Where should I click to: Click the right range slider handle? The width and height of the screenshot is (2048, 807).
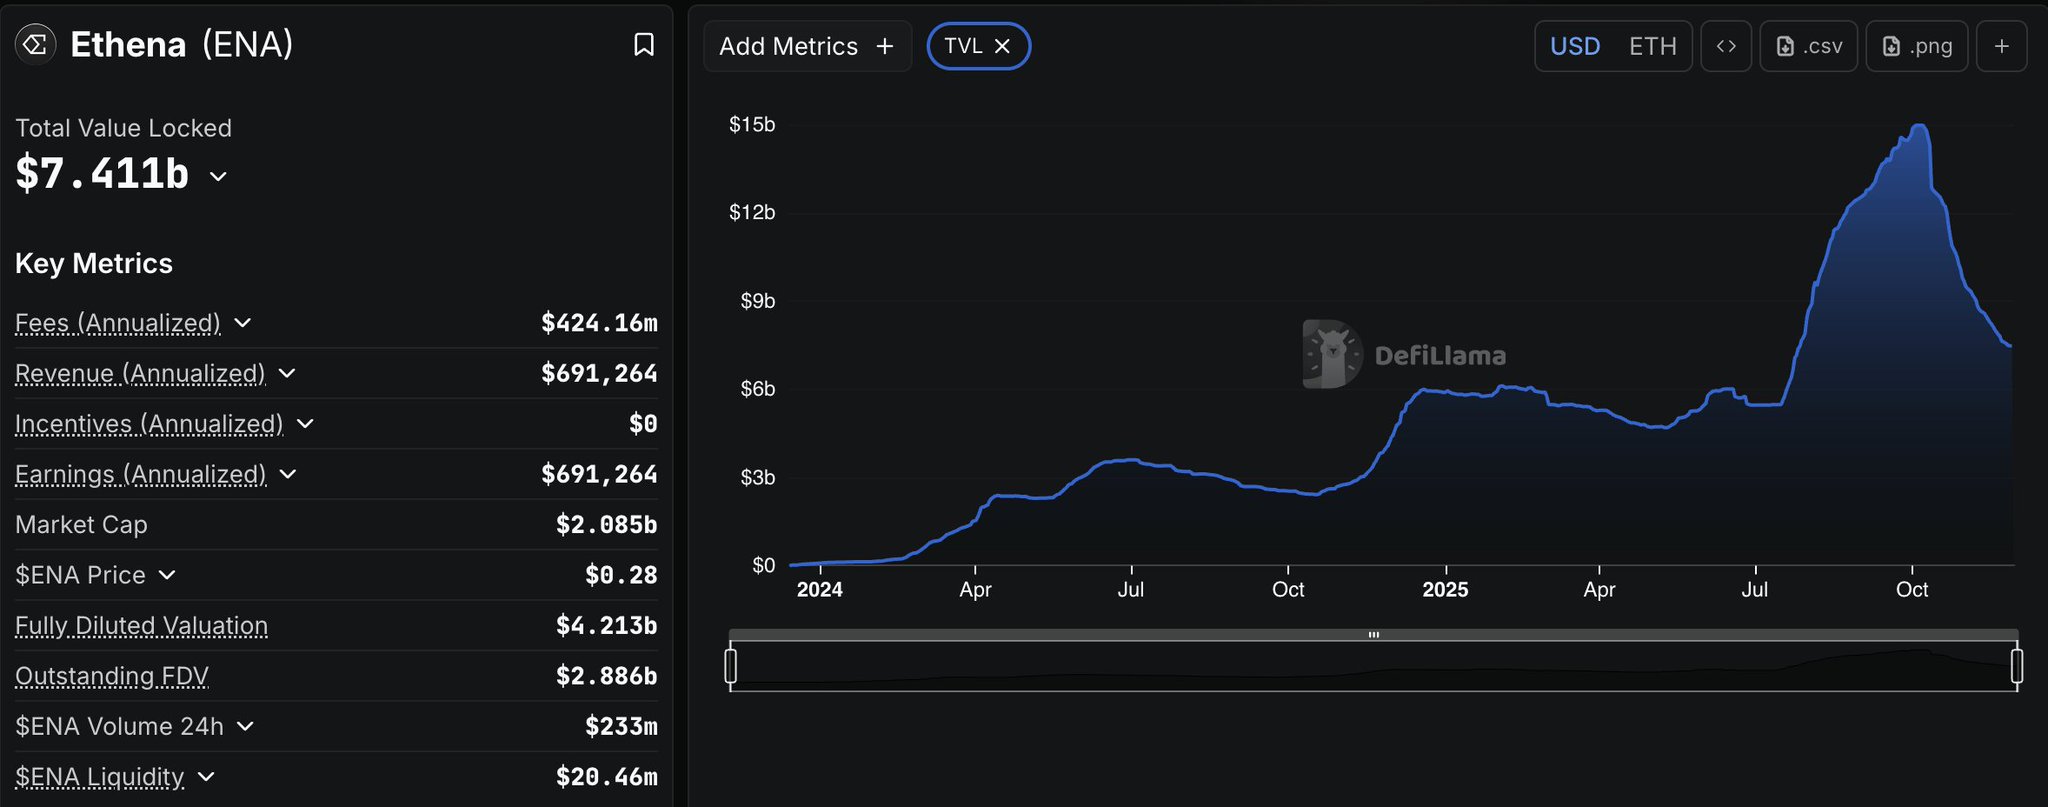coord(2016,666)
